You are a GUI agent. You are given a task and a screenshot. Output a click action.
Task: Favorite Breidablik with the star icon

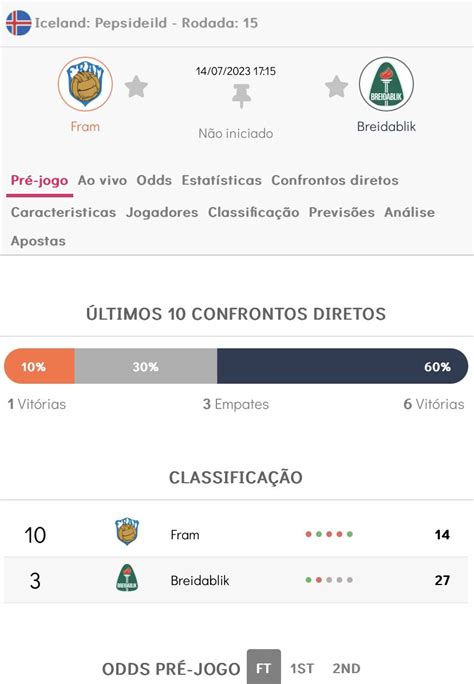click(337, 86)
